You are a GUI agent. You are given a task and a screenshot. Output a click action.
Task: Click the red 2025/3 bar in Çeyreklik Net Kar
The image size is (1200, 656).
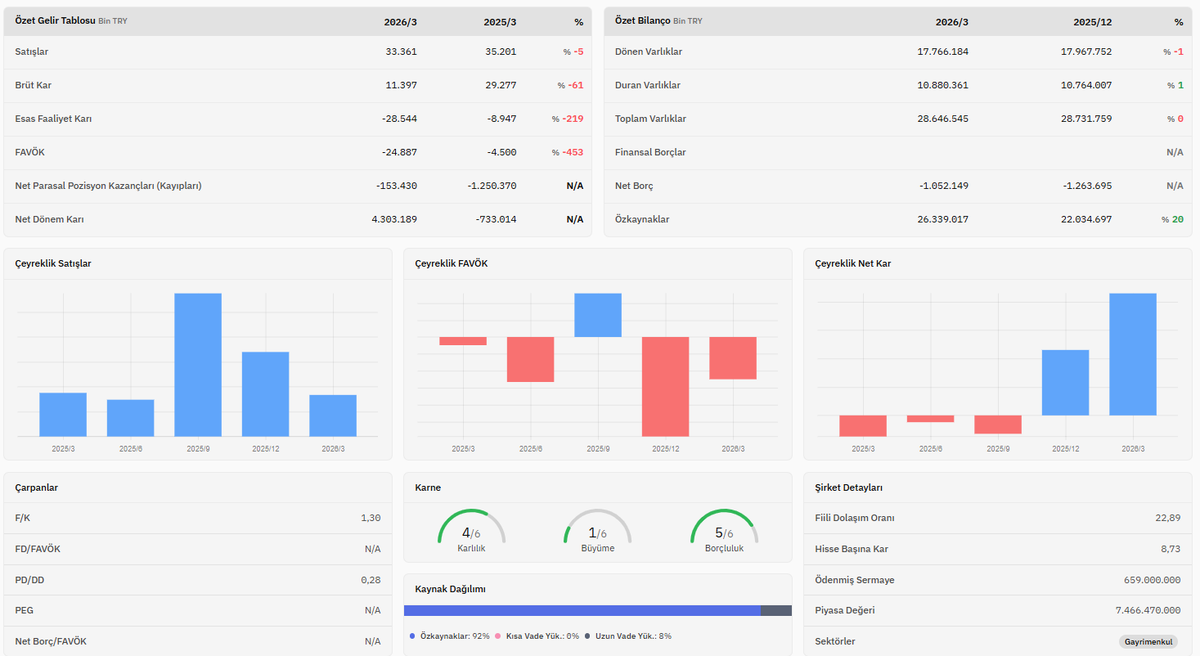863,425
